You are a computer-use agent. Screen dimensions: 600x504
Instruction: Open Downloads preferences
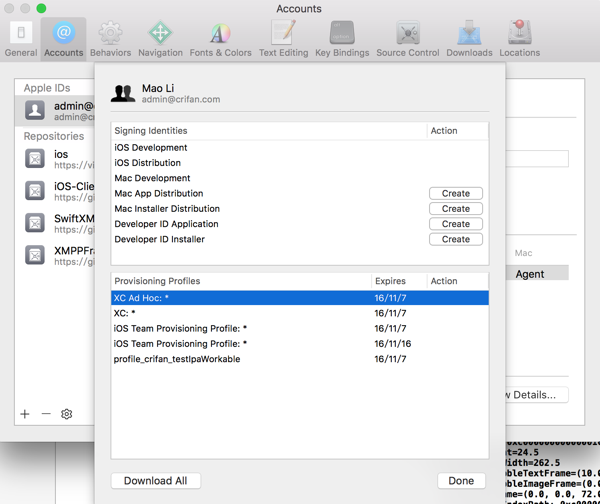point(469,39)
